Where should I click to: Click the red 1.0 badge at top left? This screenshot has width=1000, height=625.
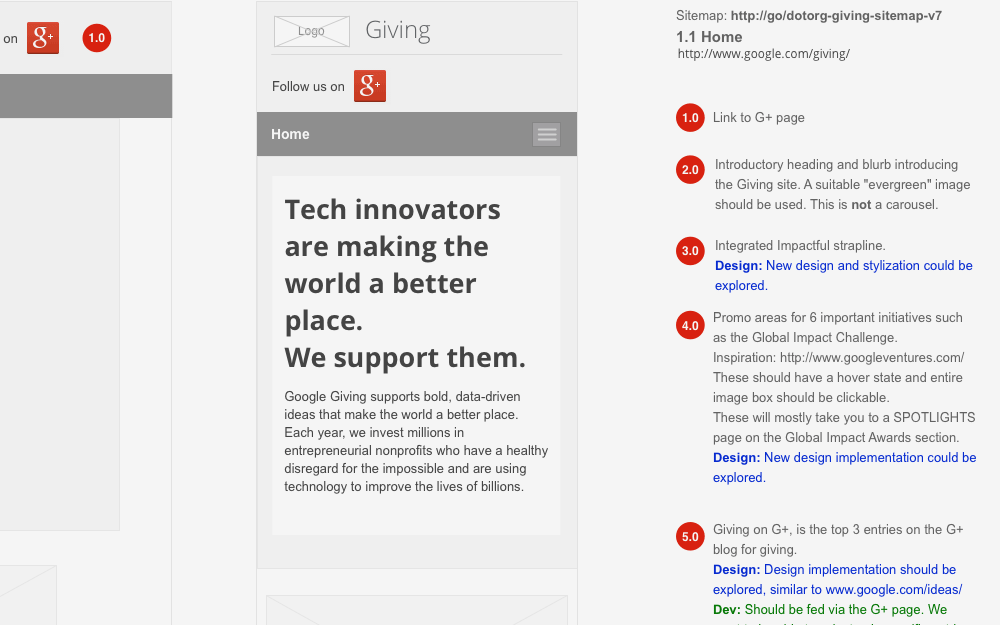pos(96,38)
